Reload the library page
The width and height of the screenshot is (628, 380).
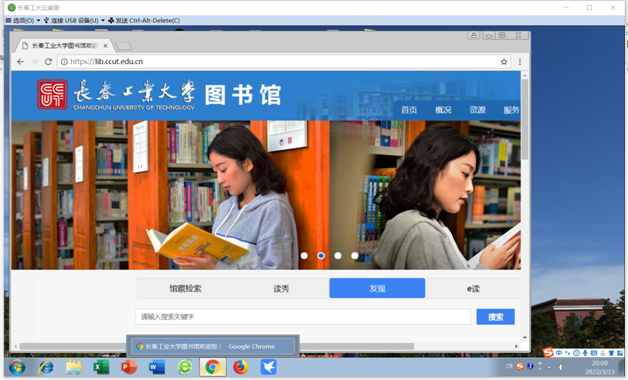(48, 62)
